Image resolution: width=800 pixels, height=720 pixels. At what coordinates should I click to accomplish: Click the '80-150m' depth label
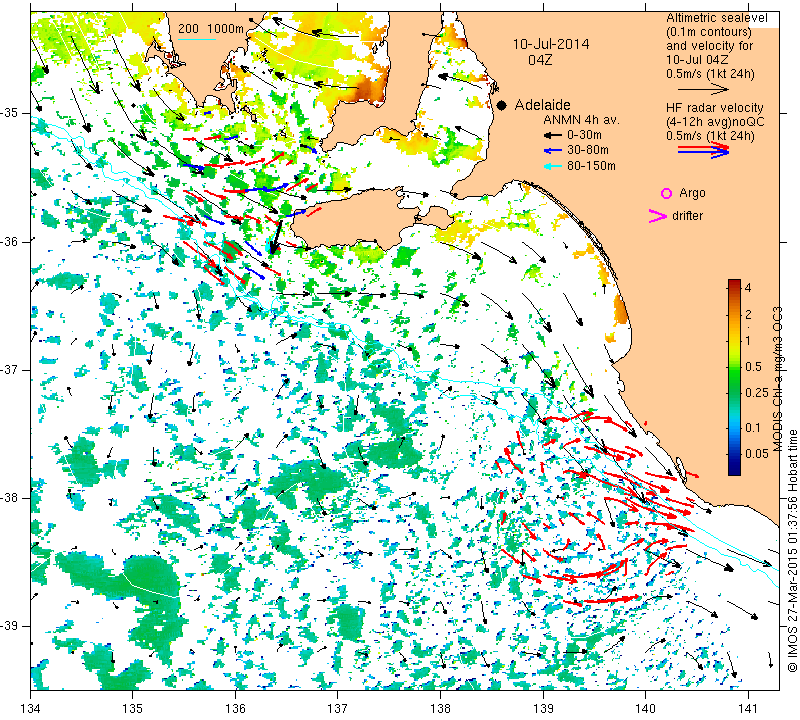point(591,166)
